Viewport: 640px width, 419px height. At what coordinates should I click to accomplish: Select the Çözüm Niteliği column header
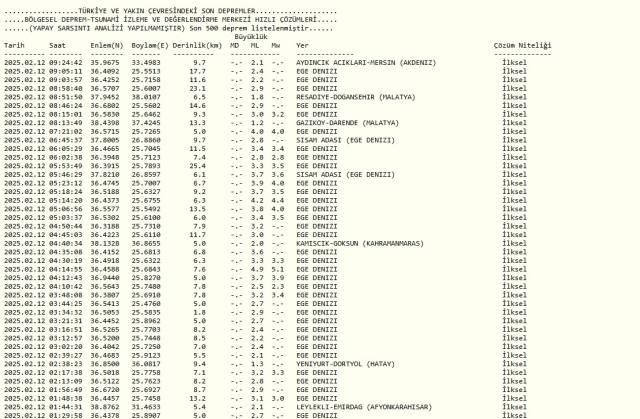pos(520,46)
